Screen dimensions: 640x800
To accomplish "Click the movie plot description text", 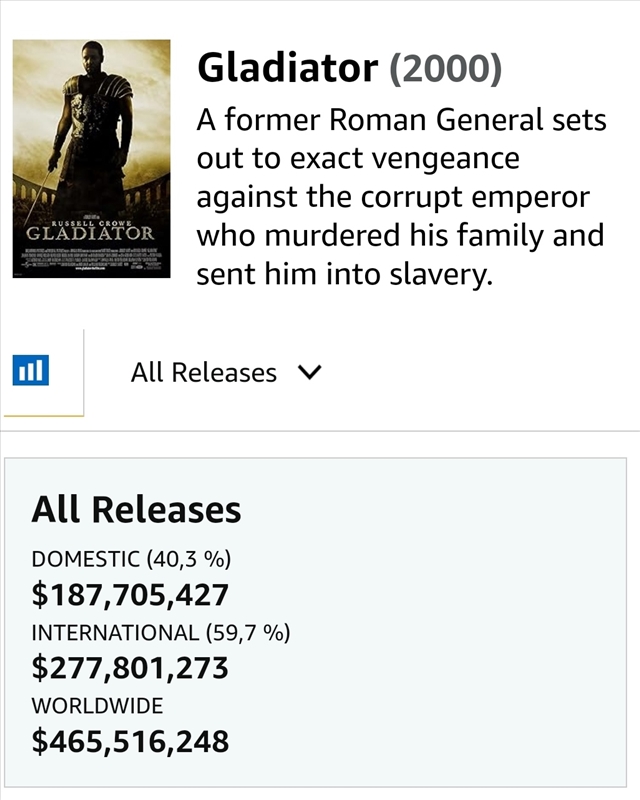I will tap(401, 198).
